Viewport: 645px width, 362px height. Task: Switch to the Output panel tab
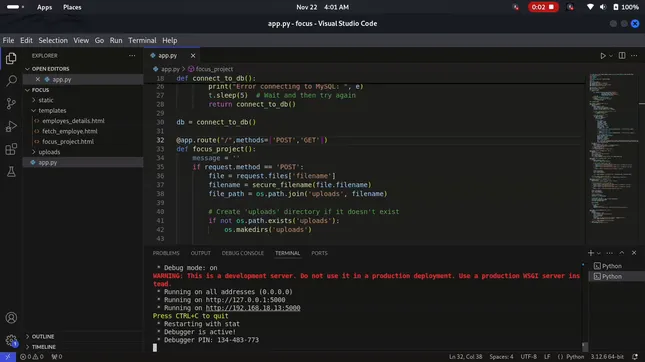click(x=200, y=253)
